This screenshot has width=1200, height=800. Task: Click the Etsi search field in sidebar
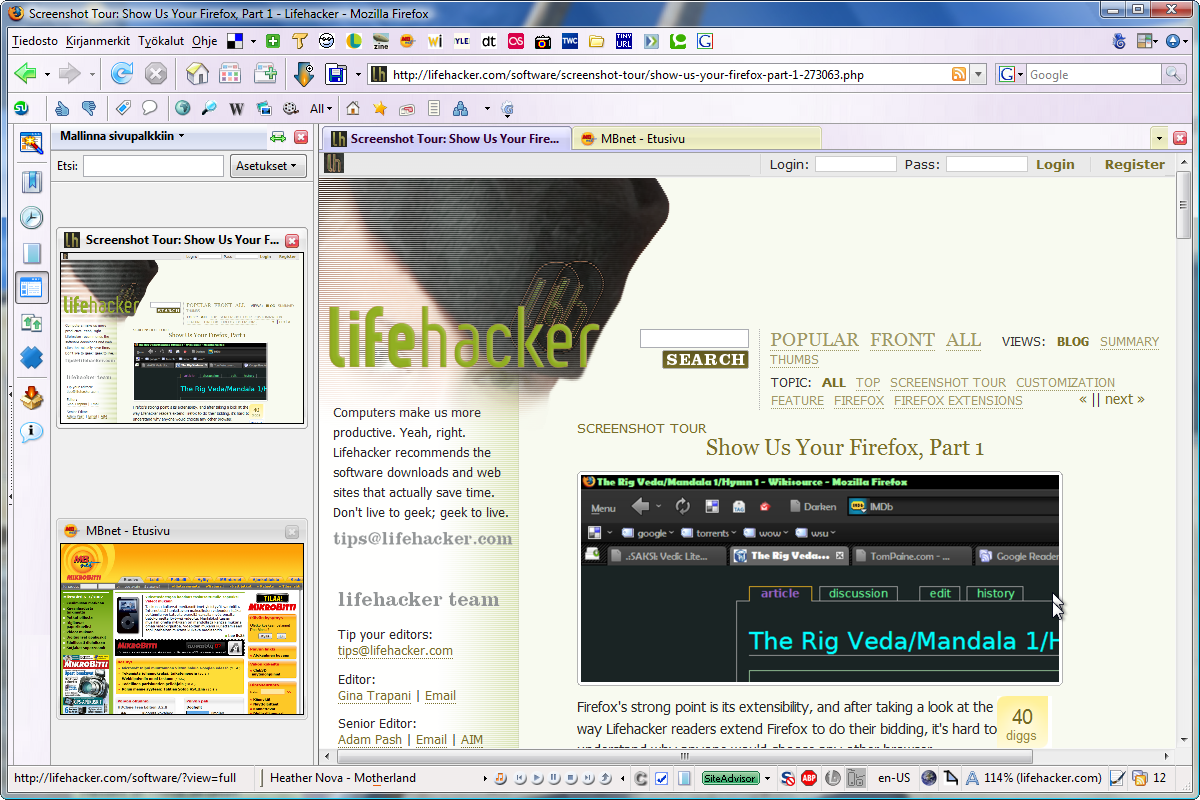click(x=153, y=166)
